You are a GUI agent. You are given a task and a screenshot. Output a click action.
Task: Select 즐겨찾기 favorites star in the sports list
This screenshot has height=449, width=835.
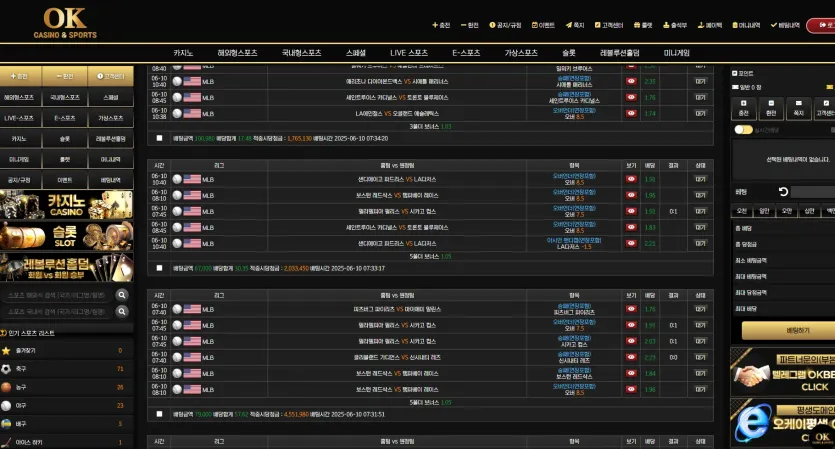(66, 350)
